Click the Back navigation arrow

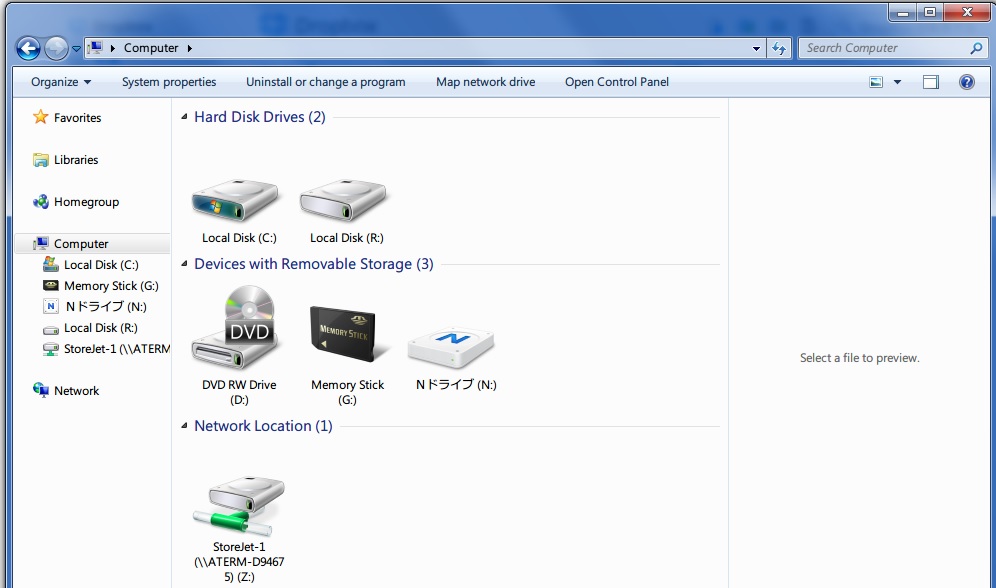28,48
